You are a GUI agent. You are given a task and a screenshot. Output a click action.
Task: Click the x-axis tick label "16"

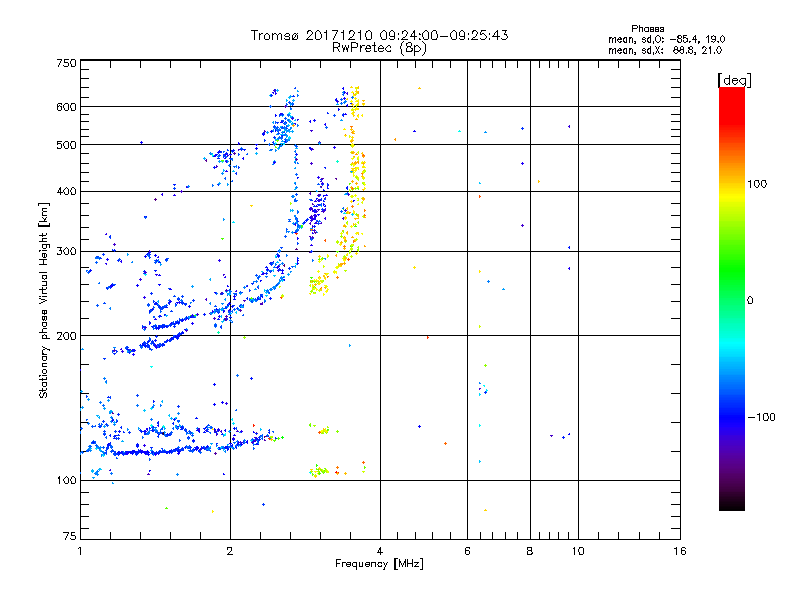click(680, 551)
